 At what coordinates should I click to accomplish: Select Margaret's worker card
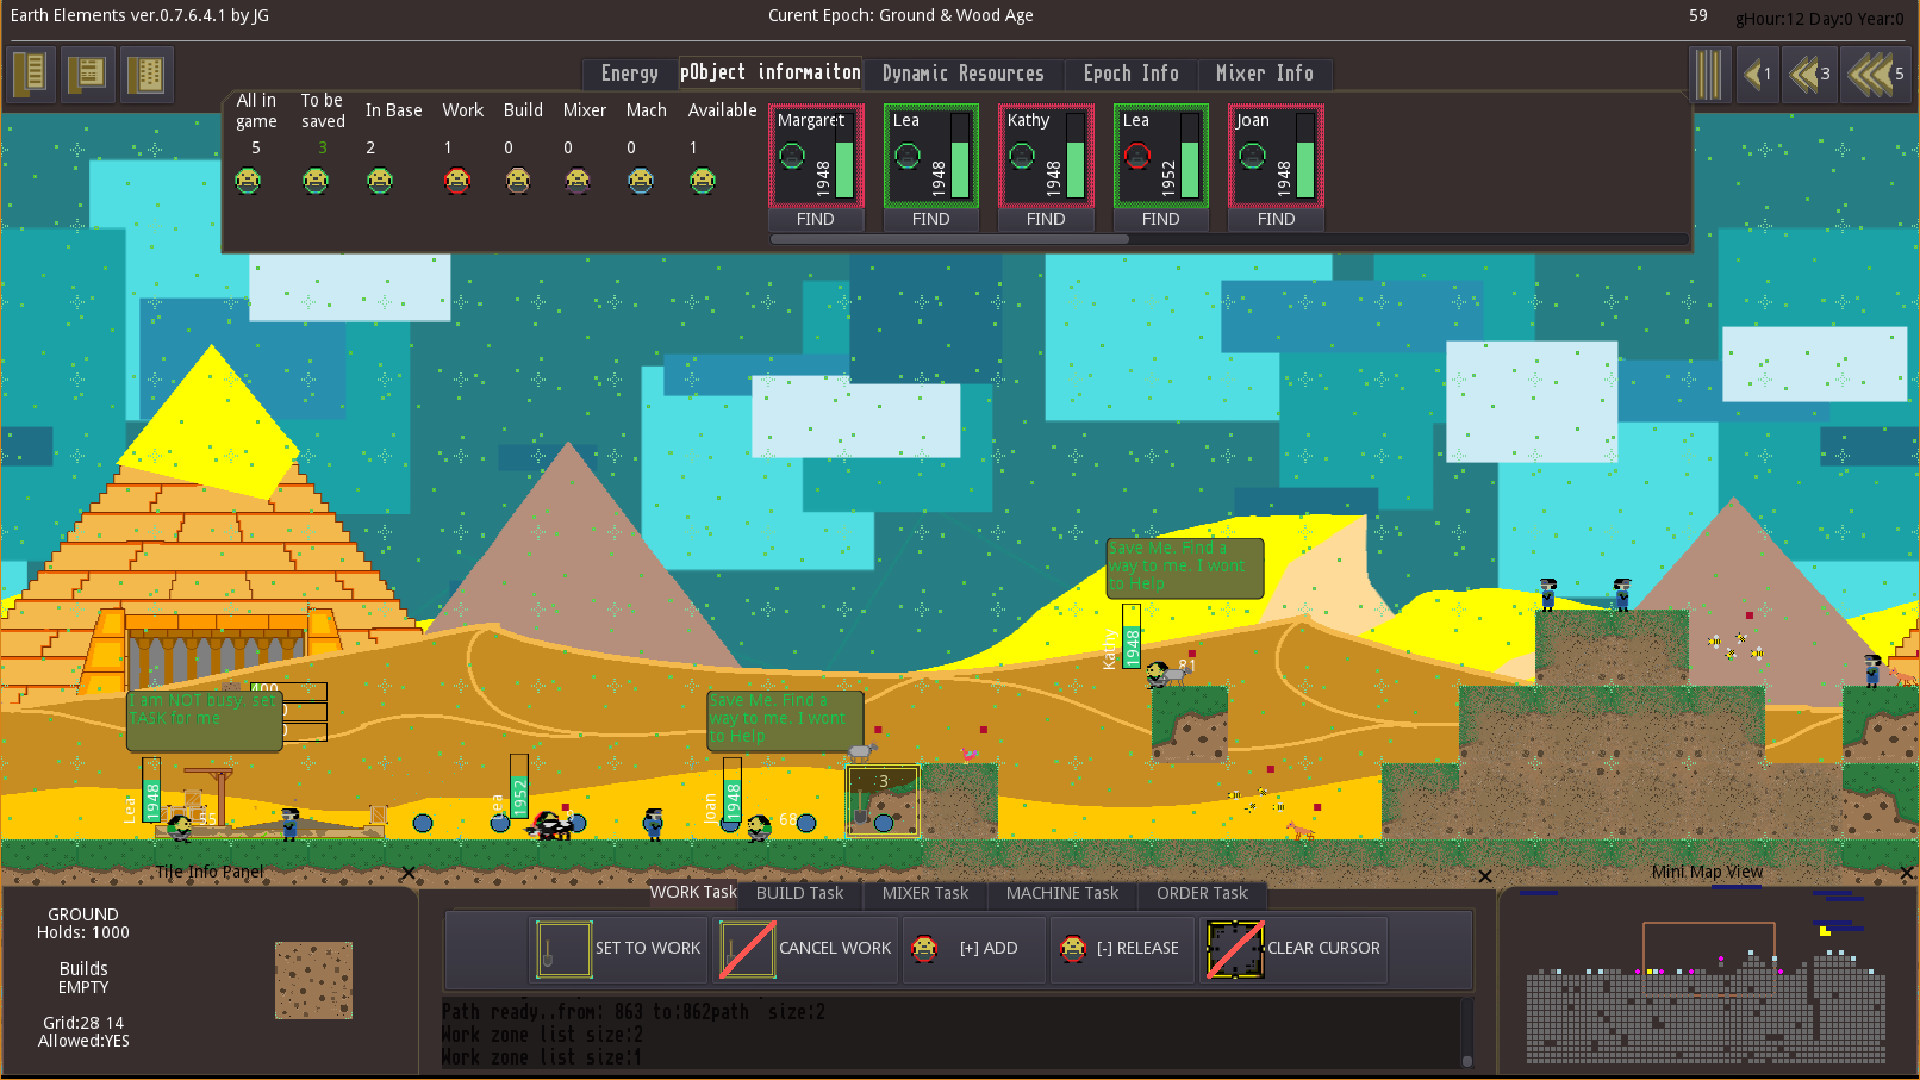tap(815, 155)
